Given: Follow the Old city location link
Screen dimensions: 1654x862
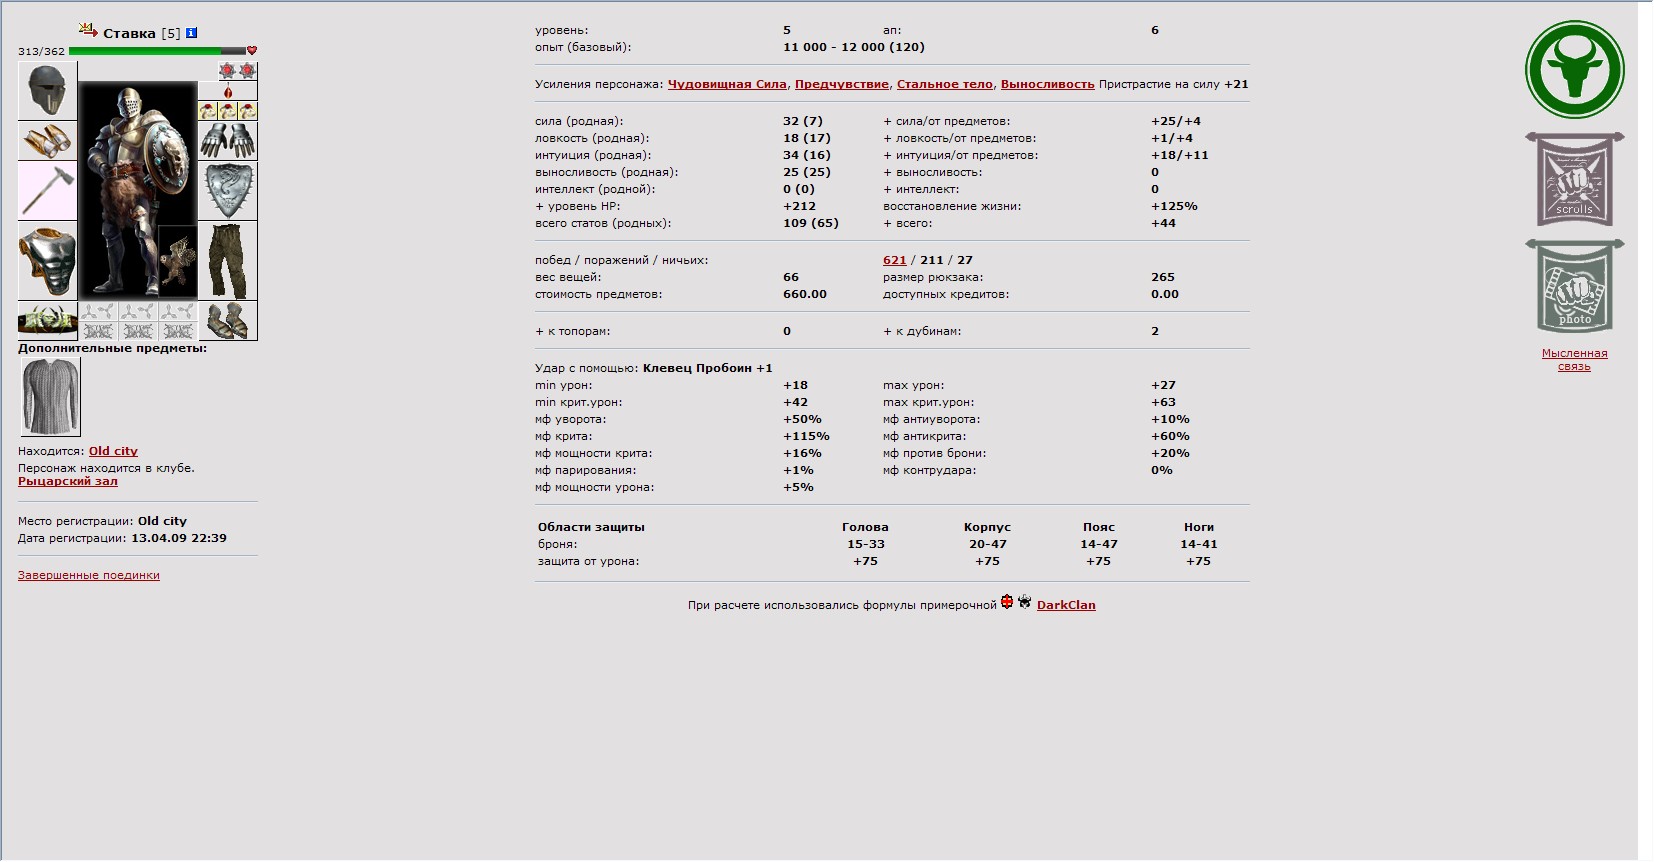Looking at the screenshot, I should (113, 451).
